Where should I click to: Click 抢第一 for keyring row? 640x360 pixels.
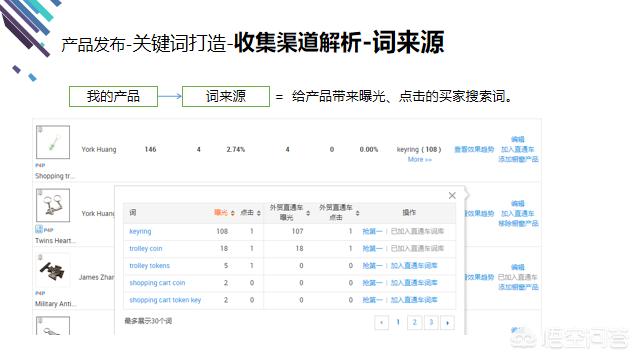(372, 231)
